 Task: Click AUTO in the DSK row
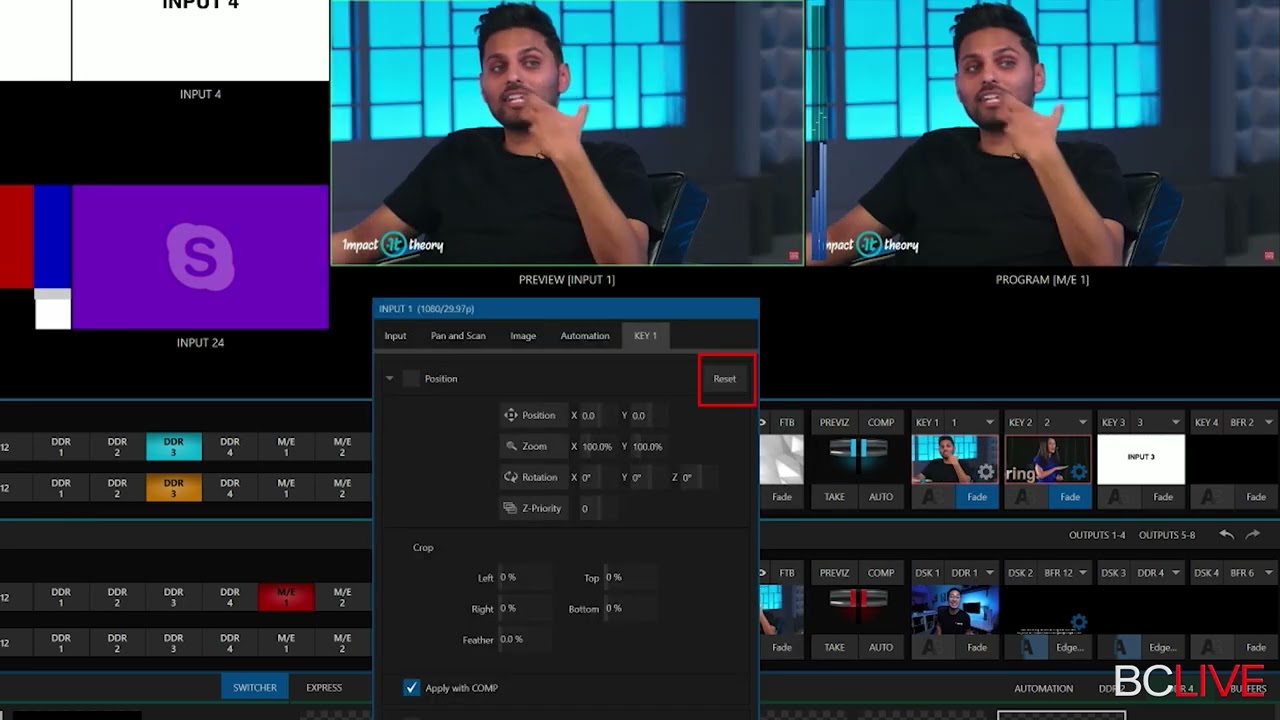[x=881, y=647]
